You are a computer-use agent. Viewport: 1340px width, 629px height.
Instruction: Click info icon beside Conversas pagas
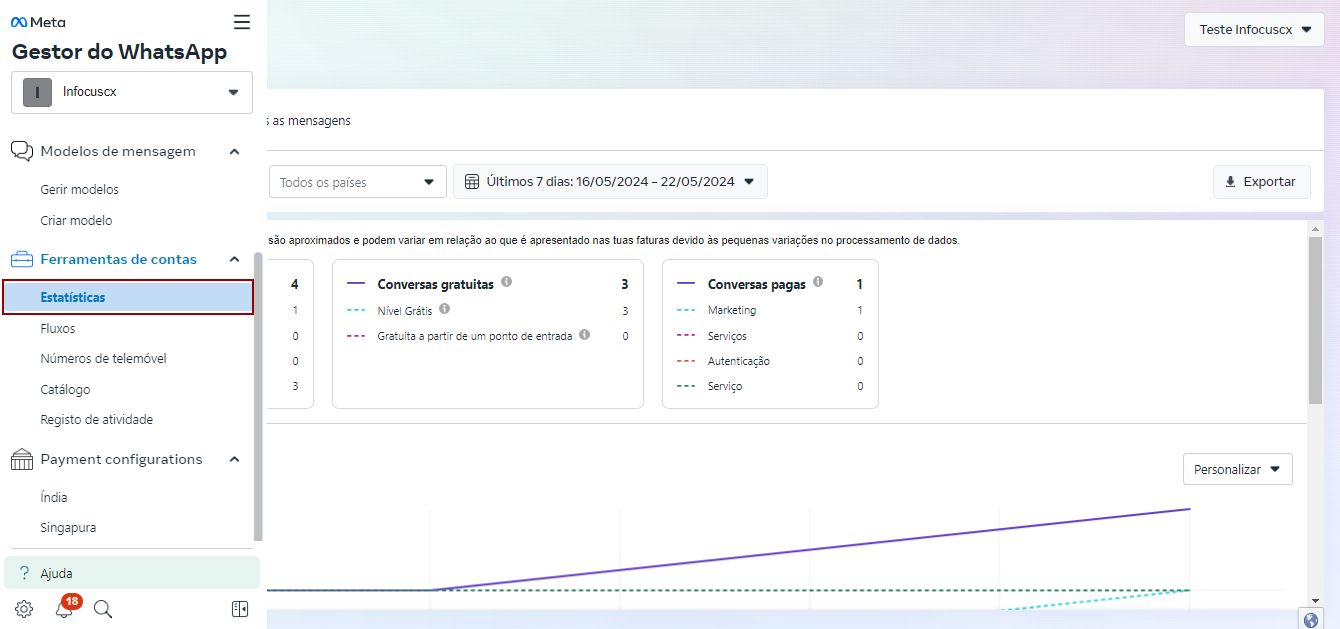818,283
